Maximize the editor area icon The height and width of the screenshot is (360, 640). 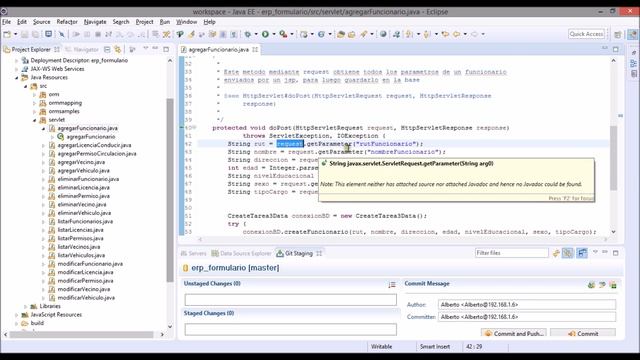coord(616,49)
